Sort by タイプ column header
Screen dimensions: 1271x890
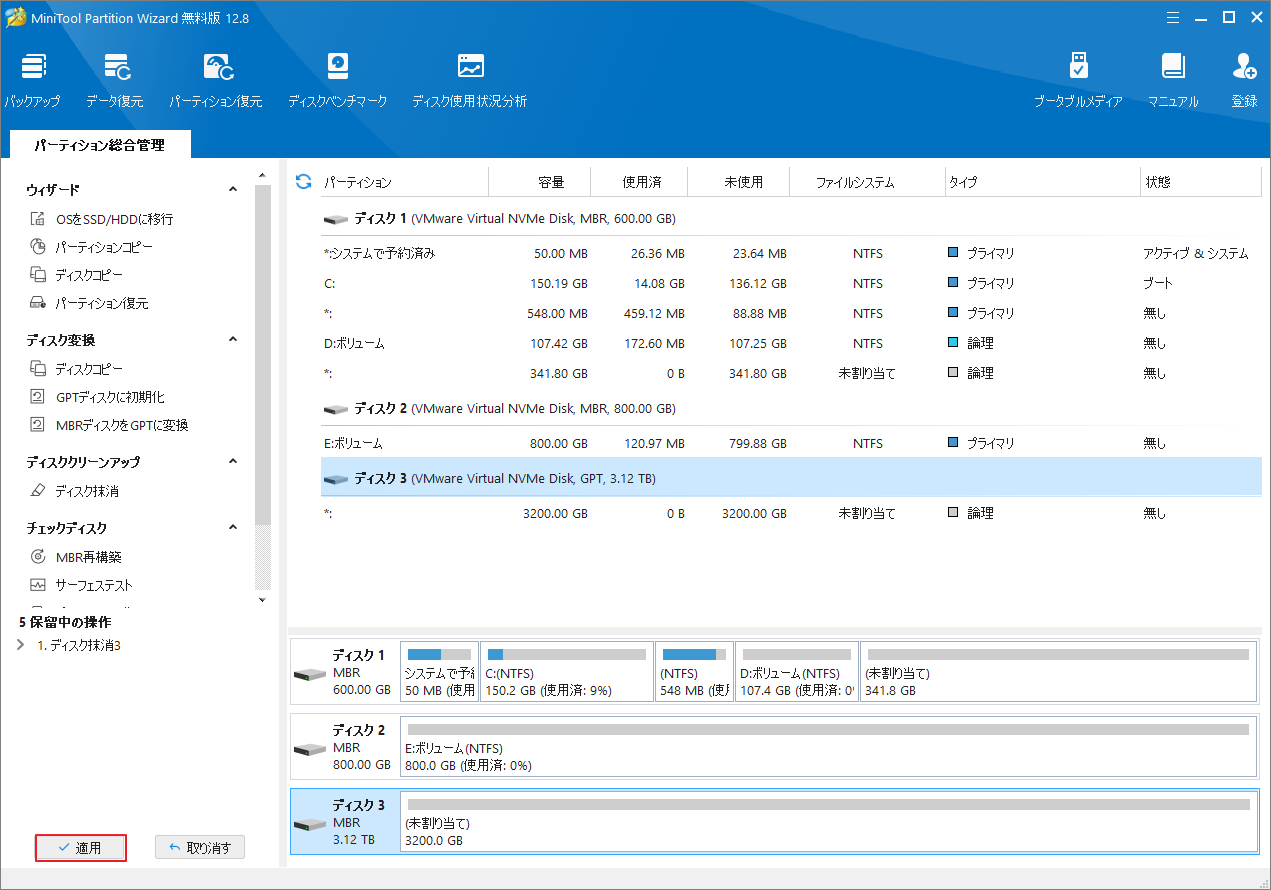point(1042,182)
